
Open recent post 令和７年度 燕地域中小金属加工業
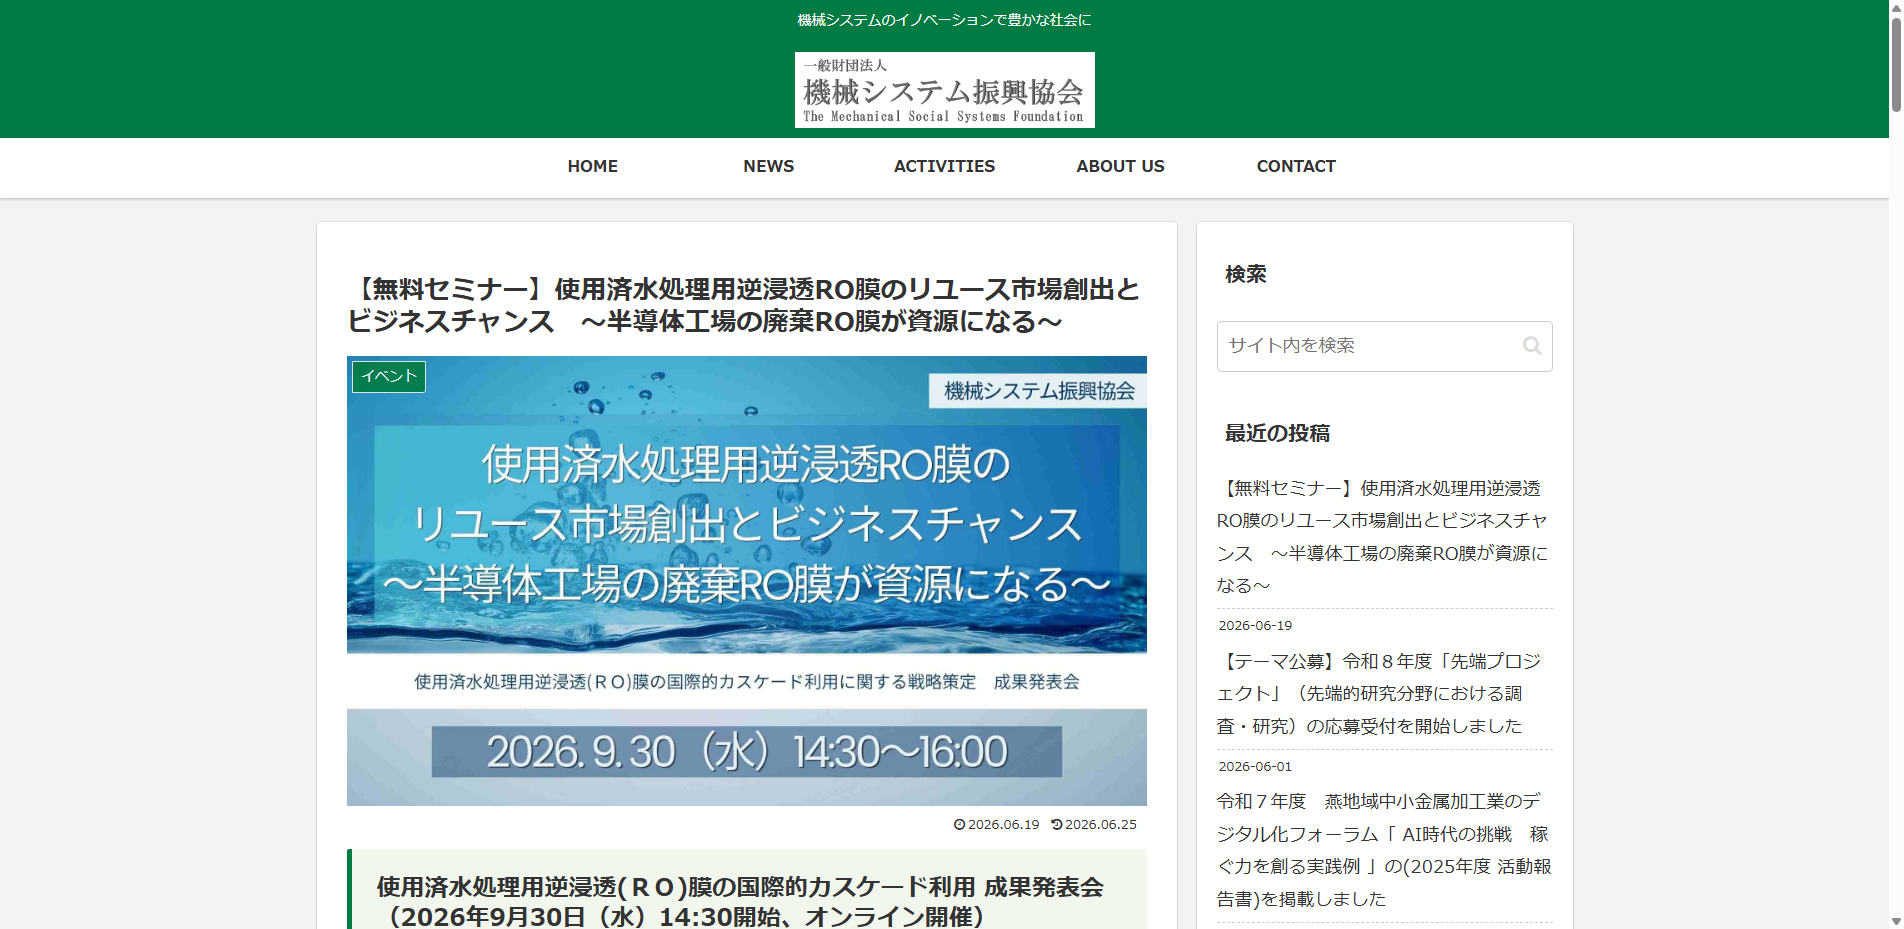pyautogui.click(x=1383, y=850)
